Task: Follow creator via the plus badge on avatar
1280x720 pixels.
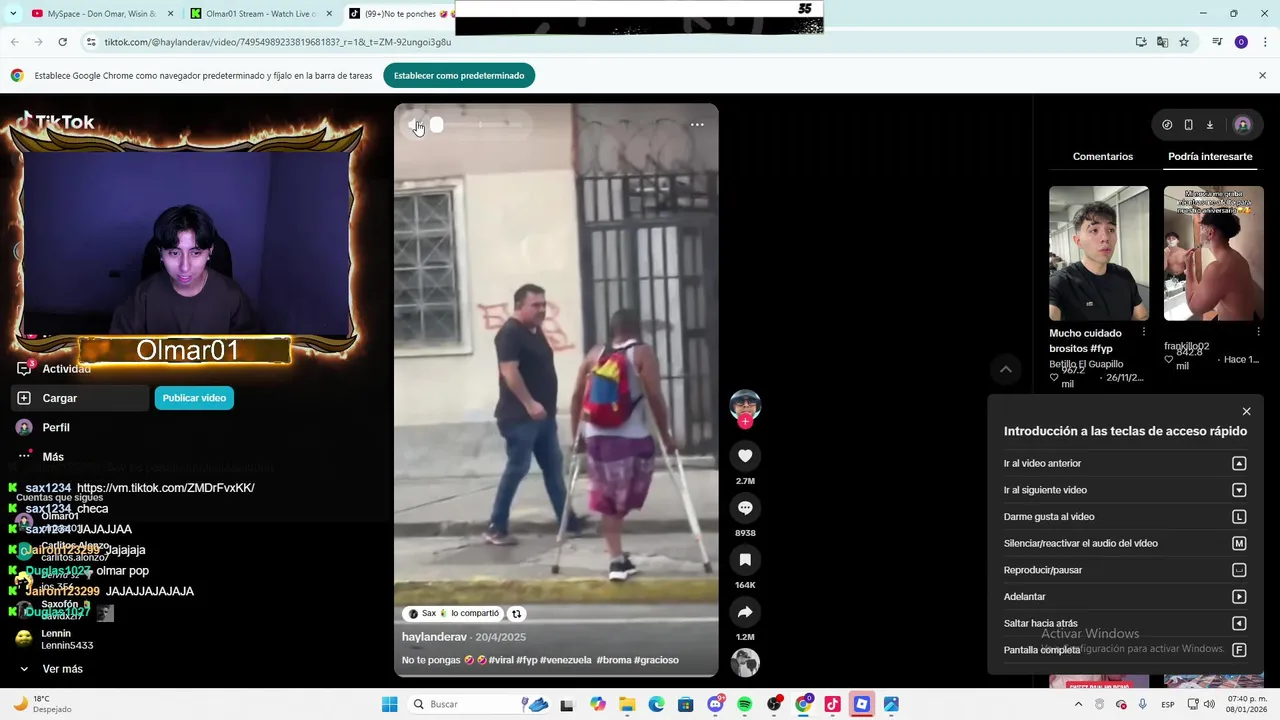Action: (745, 421)
